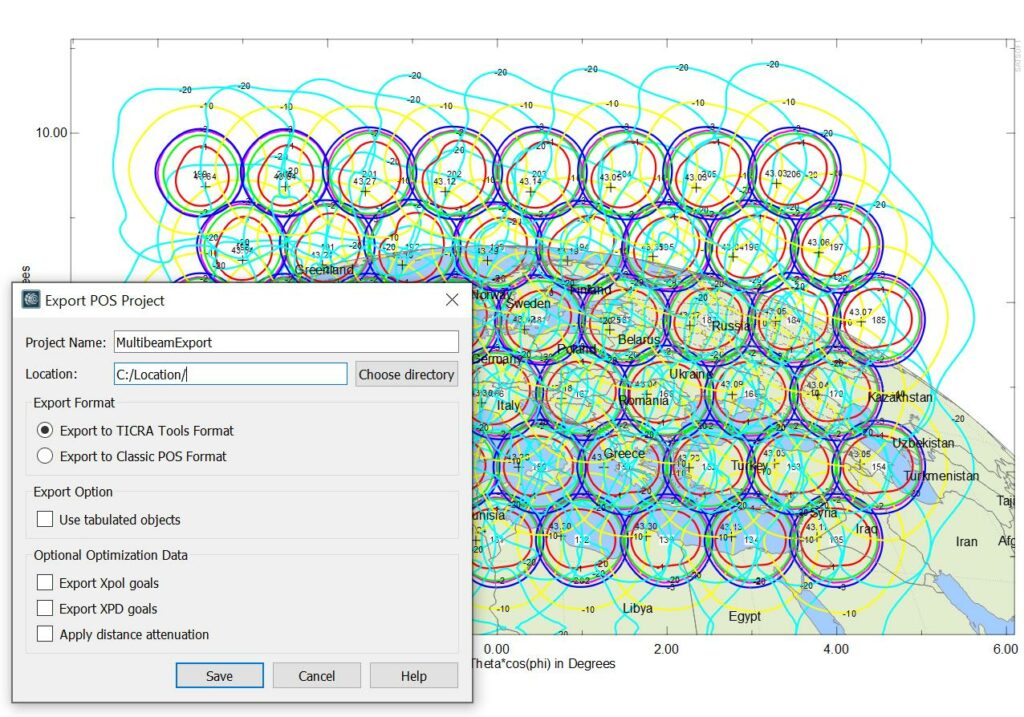The width and height of the screenshot is (1024, 717).
Task: Select Export to TICRA Tools Format
Action: pos(45,431)
